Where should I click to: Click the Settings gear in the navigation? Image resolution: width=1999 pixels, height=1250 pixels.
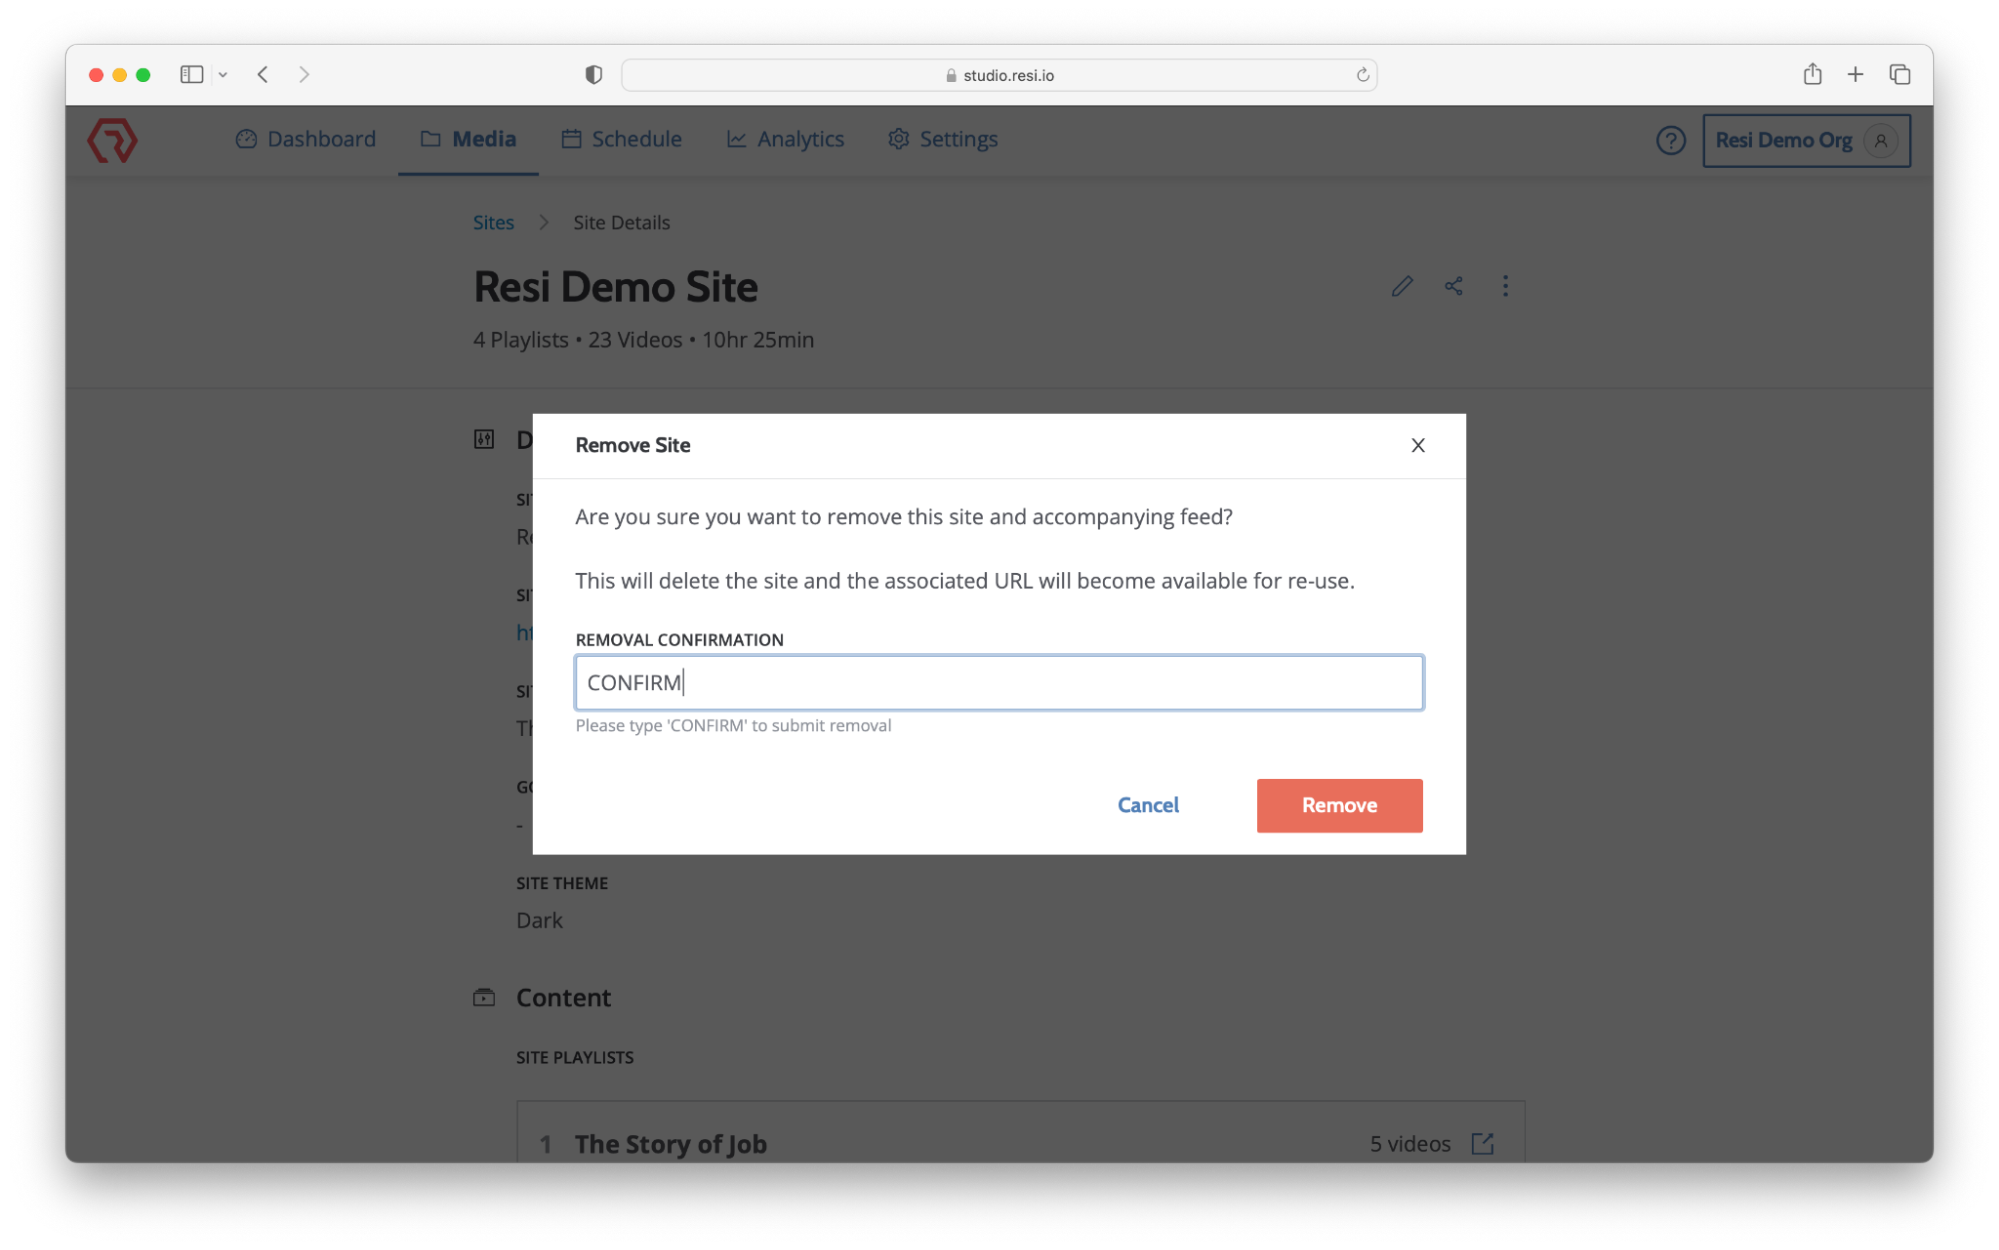(941, 139)
